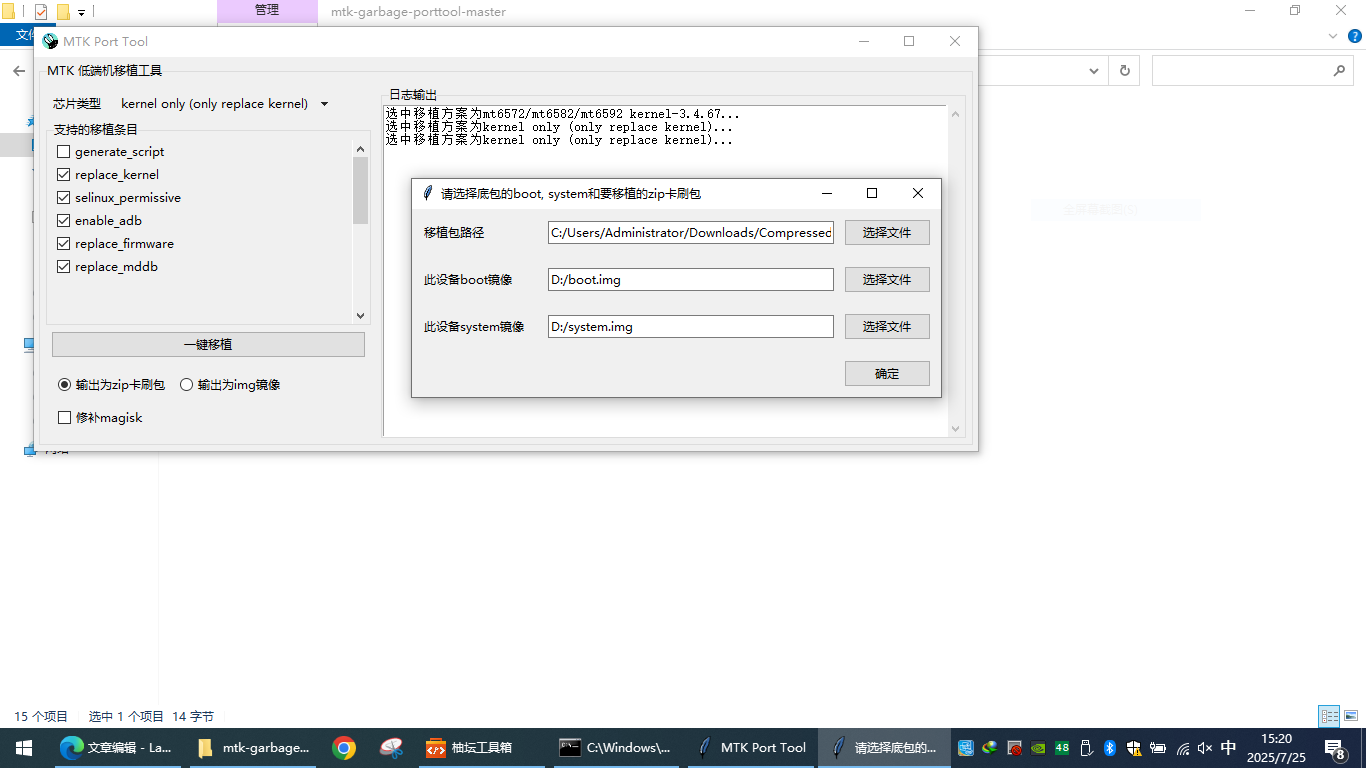Open the notification center icon
This screenshot has width=1366, height=768.
pos(1334,748)
